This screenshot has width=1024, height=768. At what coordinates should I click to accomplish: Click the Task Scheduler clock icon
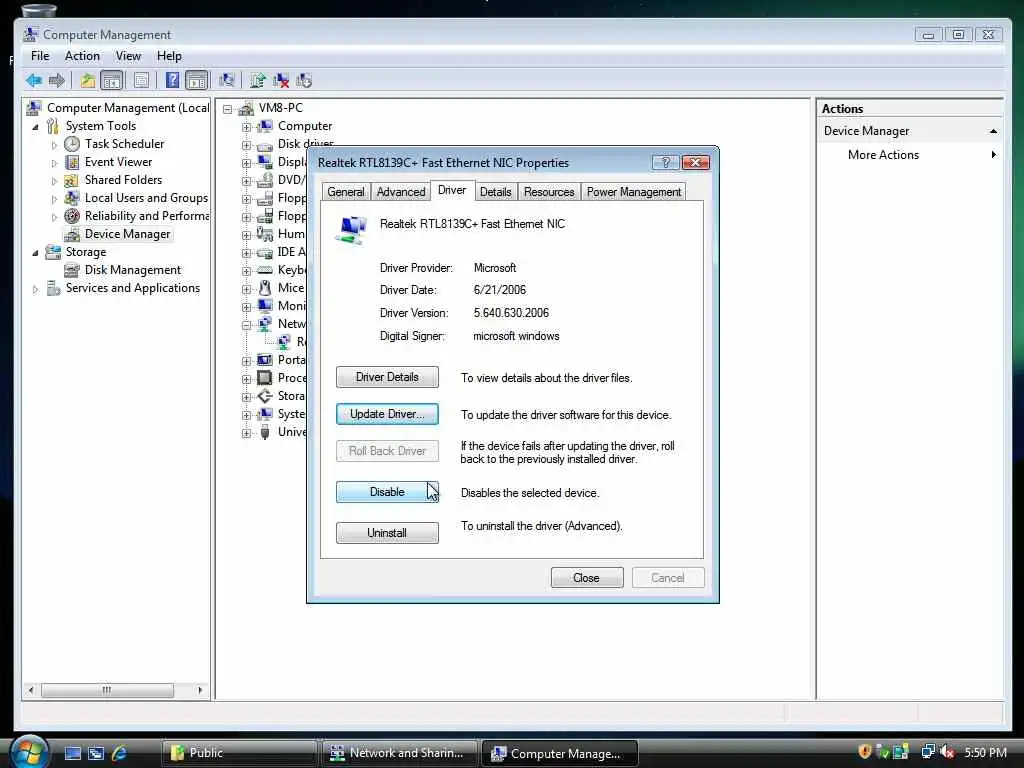pos(72,144)
